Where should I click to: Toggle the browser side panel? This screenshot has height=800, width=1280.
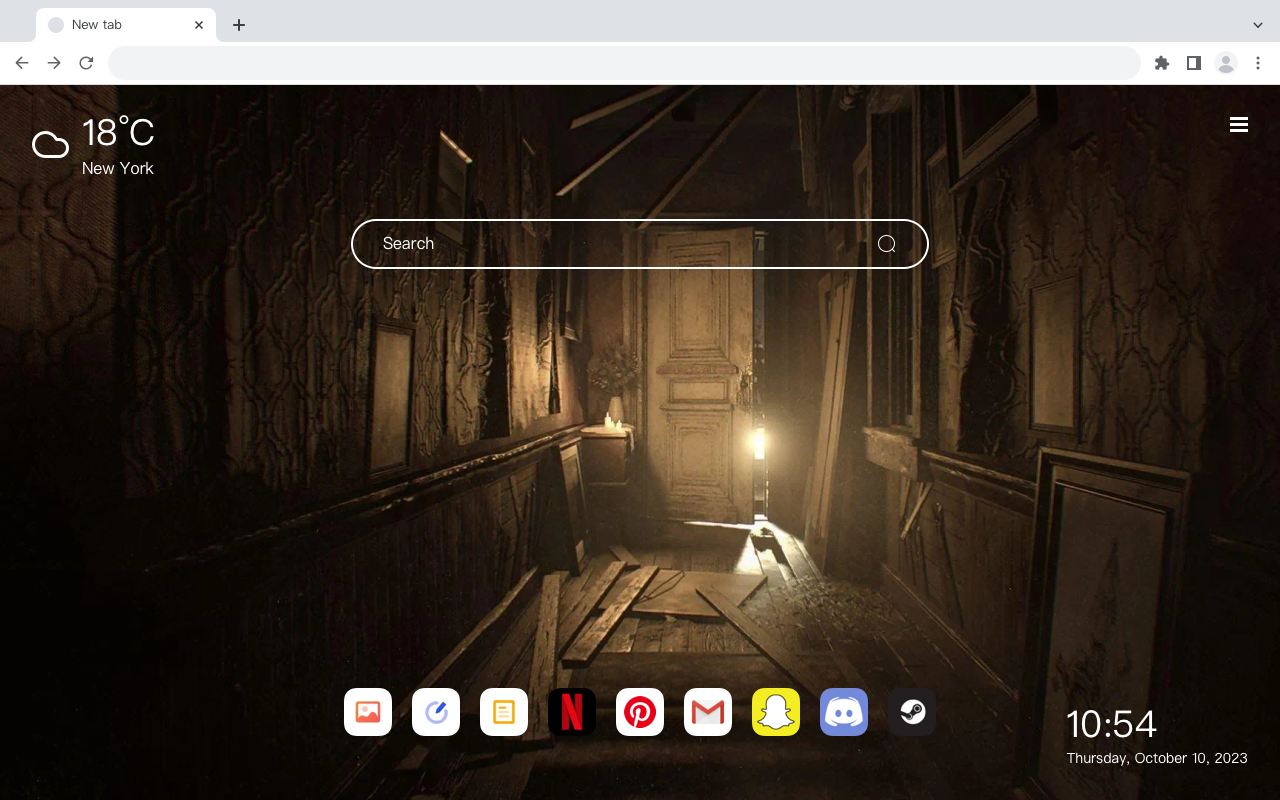1193,63
